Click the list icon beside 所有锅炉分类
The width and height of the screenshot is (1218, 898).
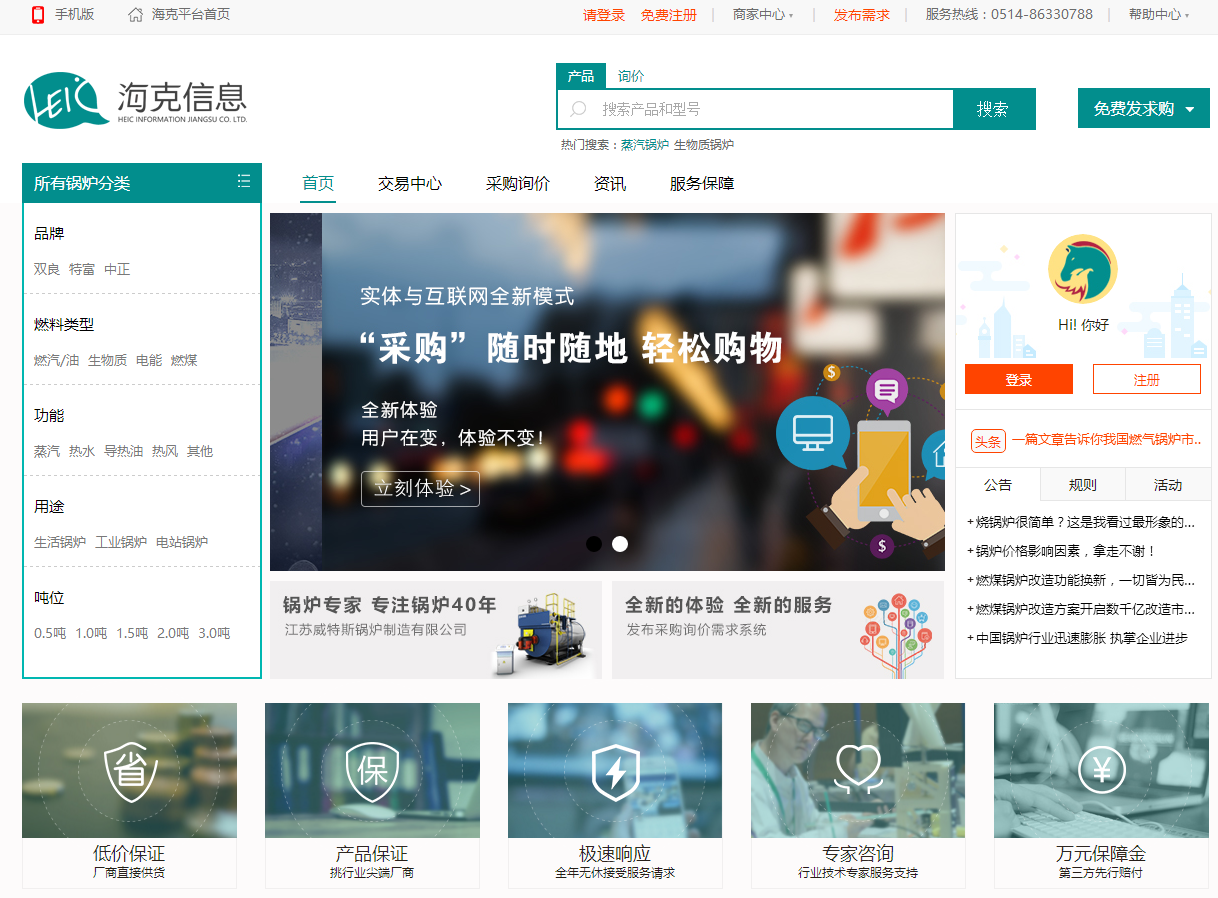pos(244,181)
